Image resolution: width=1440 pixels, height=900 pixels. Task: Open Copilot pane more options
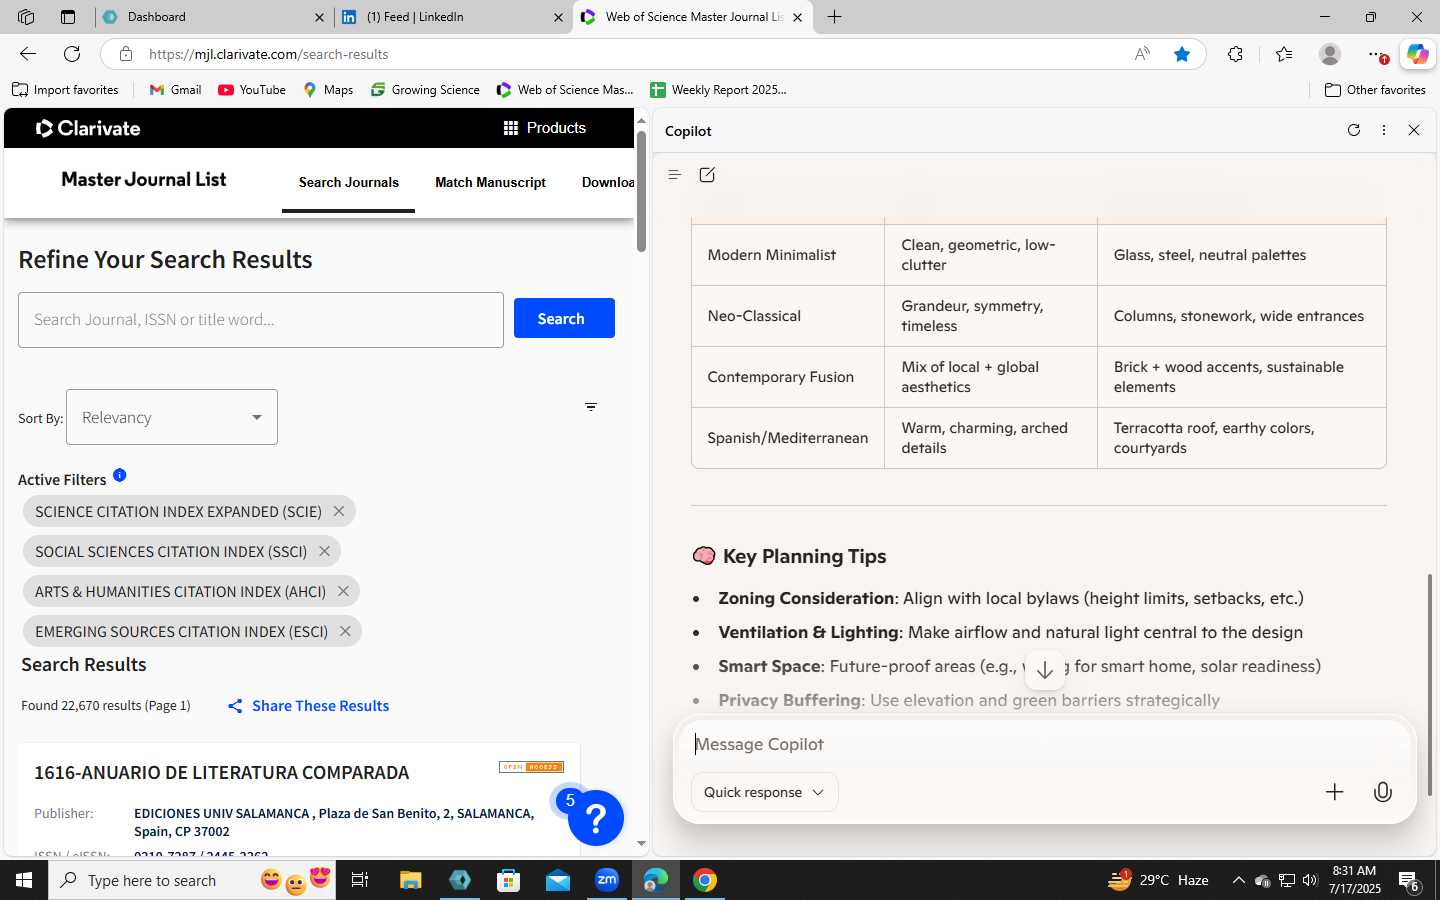pos(1384,130)
